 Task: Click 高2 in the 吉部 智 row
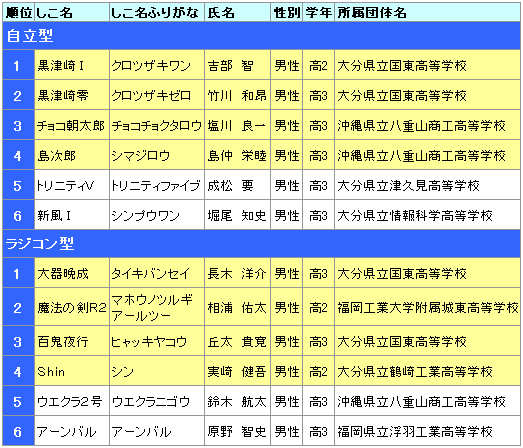pos(318,65)
